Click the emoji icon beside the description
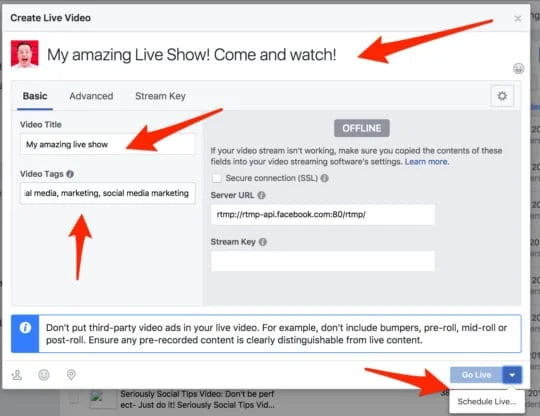540x416 pixels. (518, 69)
